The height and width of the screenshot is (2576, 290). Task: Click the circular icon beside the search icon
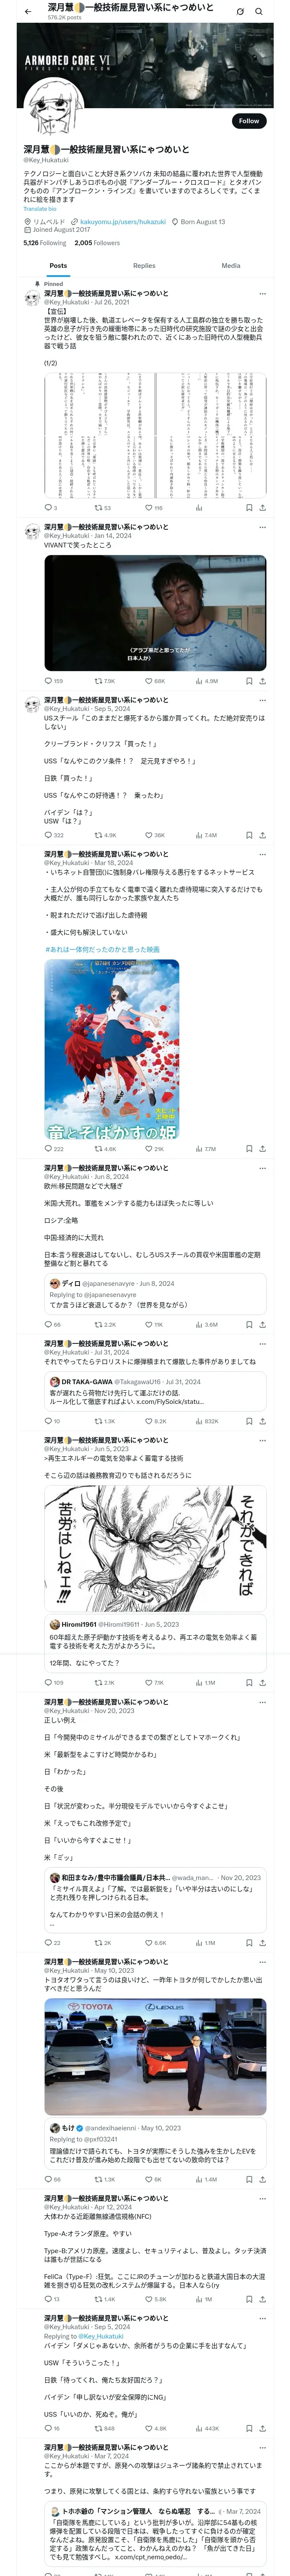click(x=240, y=12)
